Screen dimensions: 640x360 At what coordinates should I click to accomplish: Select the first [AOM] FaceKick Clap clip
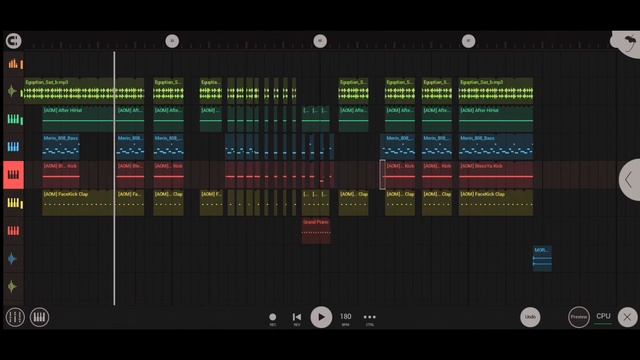coord(79,203)
